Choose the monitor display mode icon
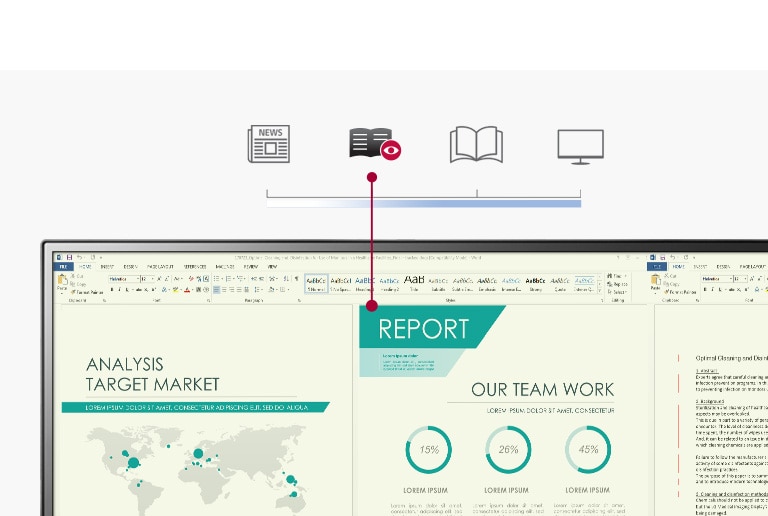Screen dimensions: 768x516 pos(580,146)
